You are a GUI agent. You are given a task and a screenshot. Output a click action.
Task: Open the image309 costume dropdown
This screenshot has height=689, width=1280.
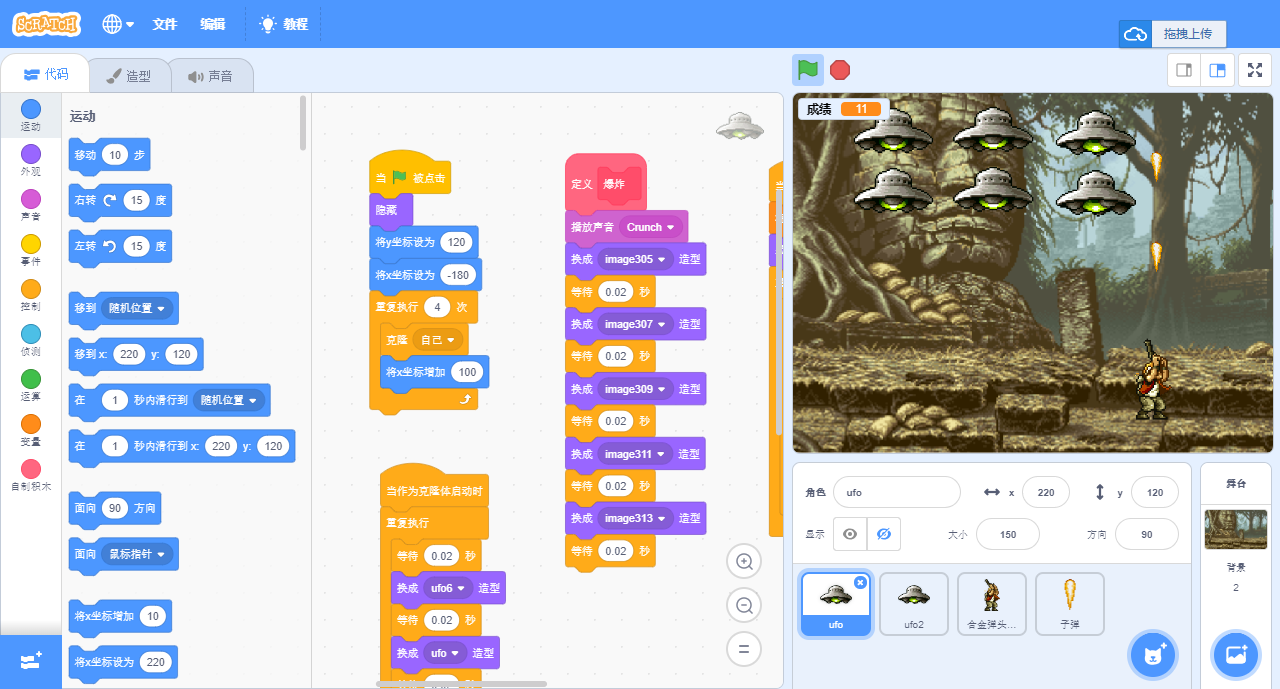[x=635, y=389]
